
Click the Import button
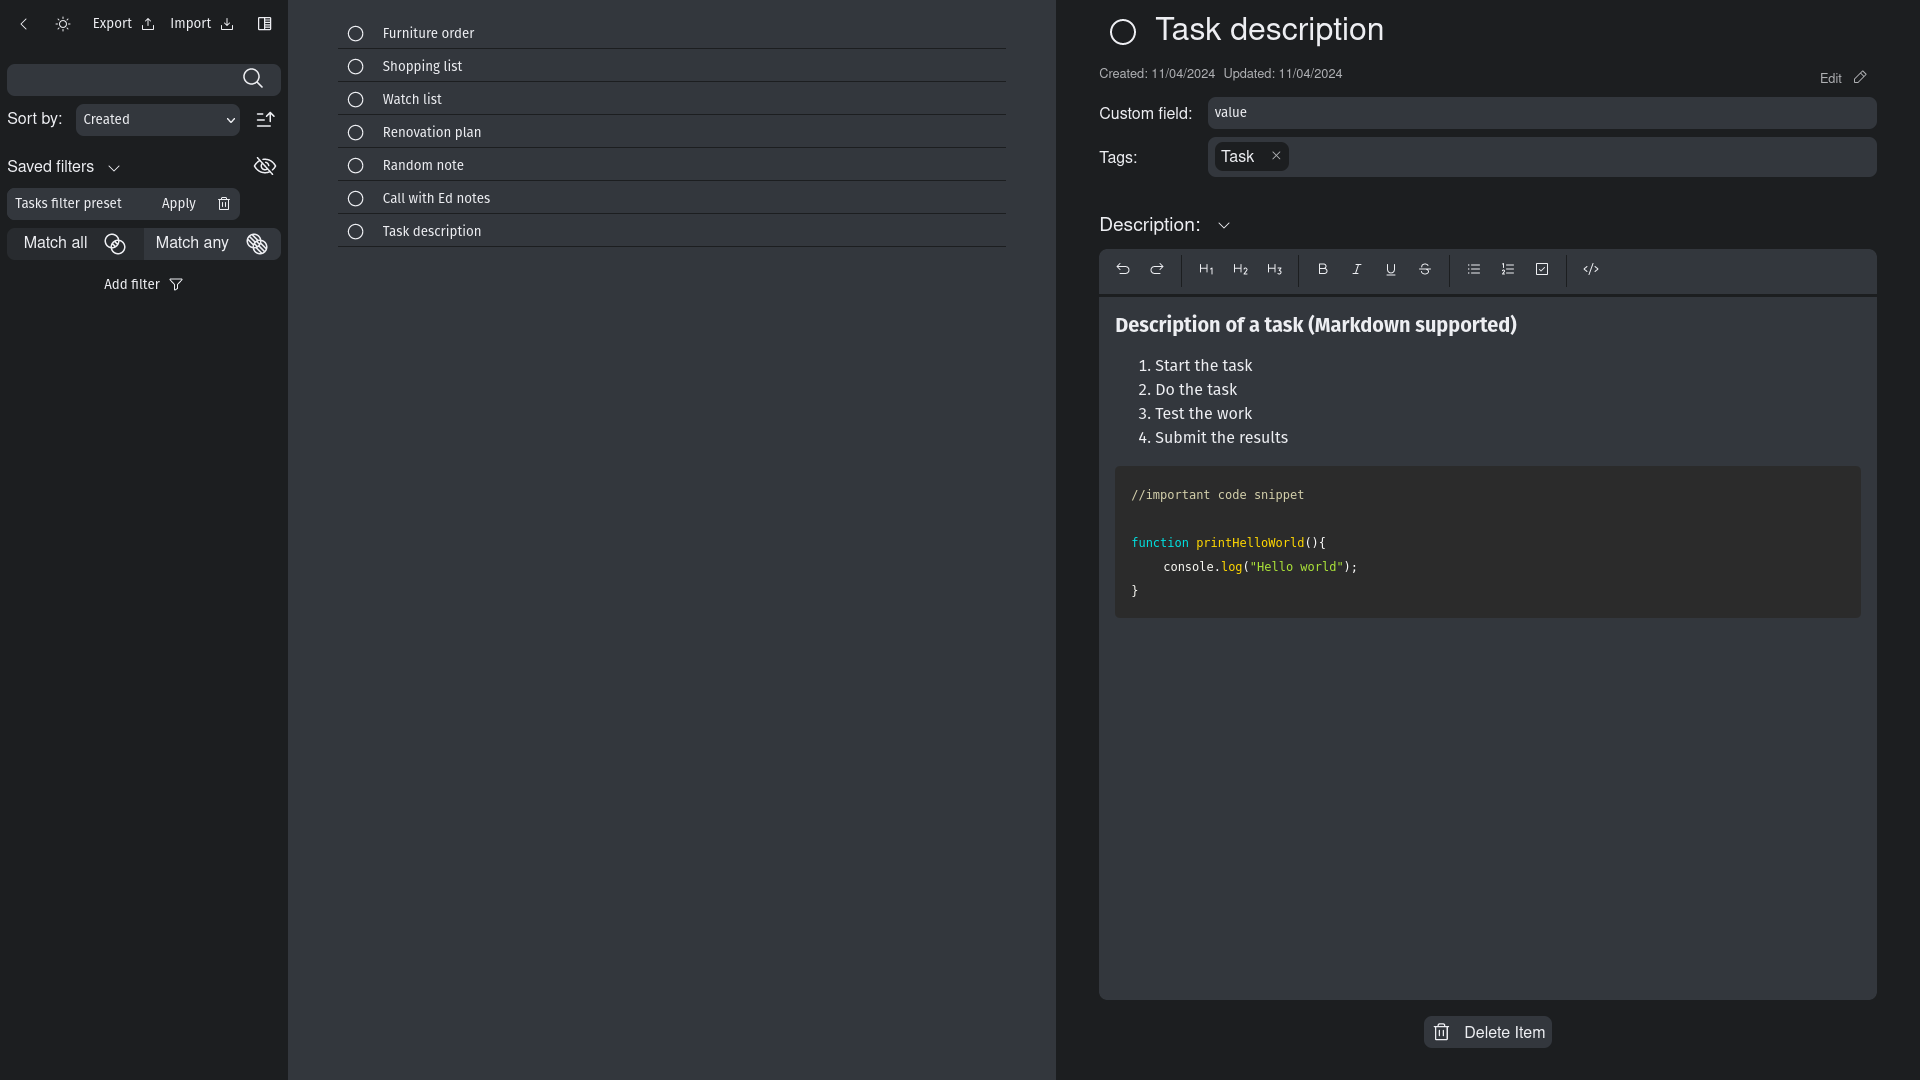202,24
